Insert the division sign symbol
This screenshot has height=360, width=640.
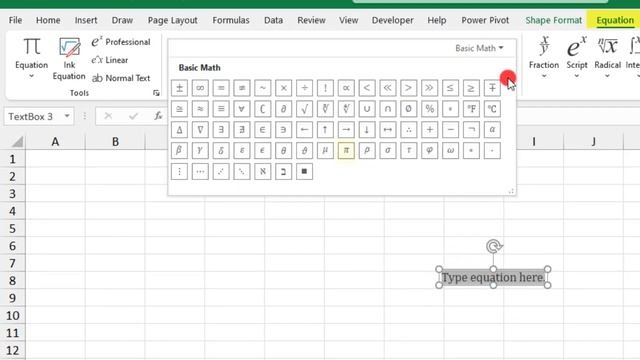pos(304,88)
